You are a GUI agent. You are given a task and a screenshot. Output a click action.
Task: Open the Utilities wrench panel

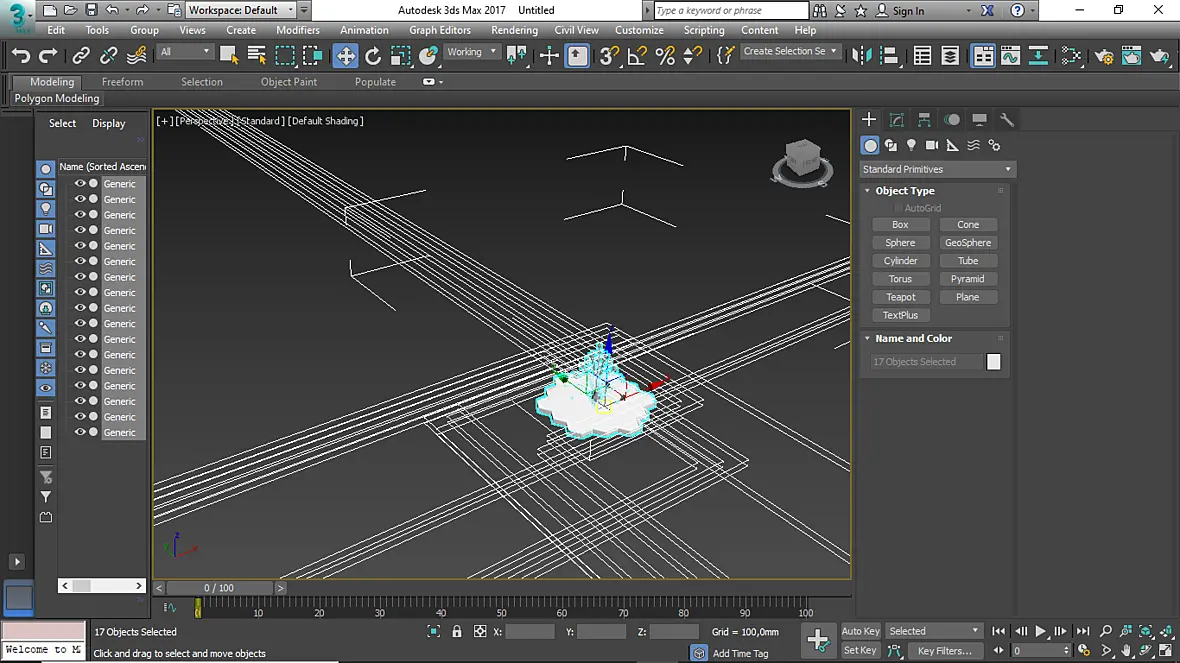pyautogui.click(x=1007, y=120)
